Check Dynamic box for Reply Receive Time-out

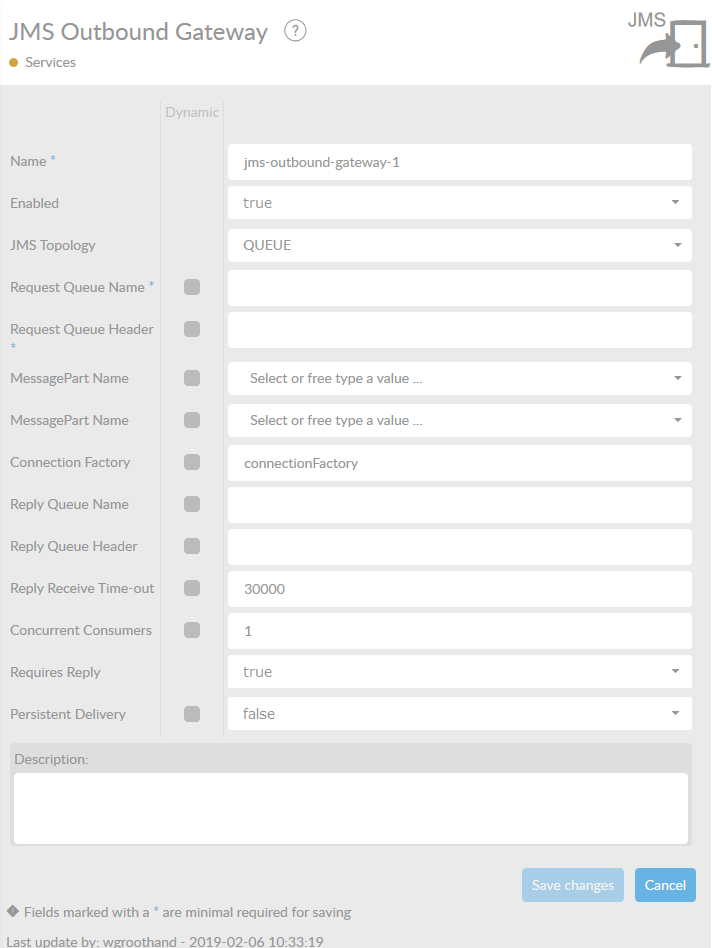[x=192, y=588]
